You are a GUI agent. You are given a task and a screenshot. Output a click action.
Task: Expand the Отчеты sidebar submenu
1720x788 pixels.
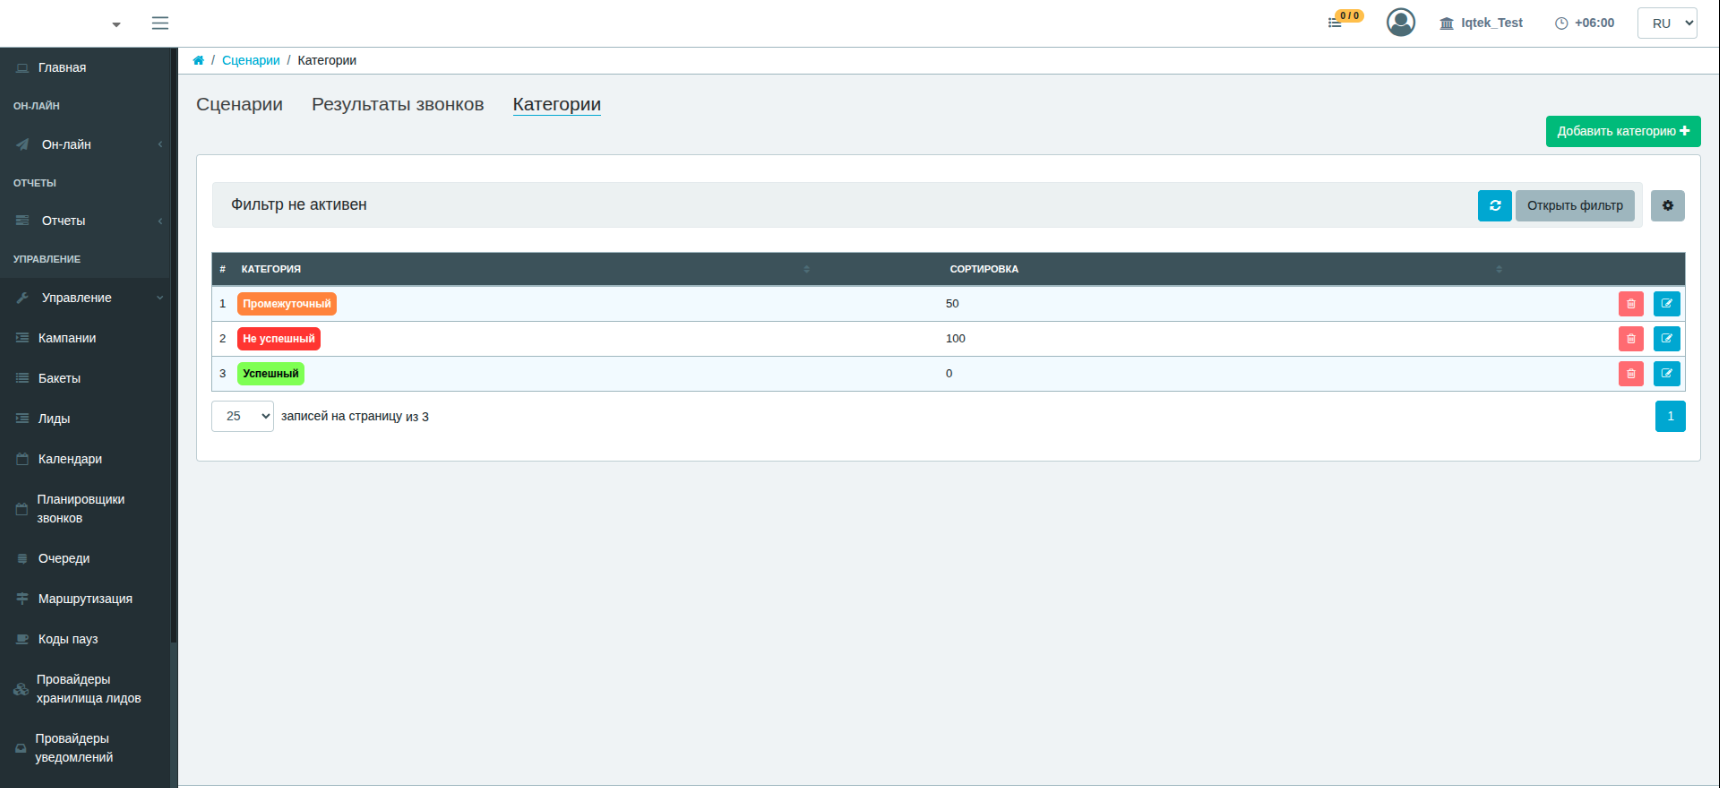tap(86, 221)
